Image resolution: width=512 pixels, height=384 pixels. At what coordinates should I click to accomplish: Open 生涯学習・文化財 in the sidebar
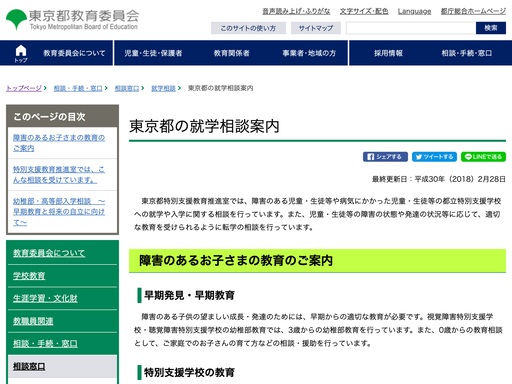coord(45,298)
